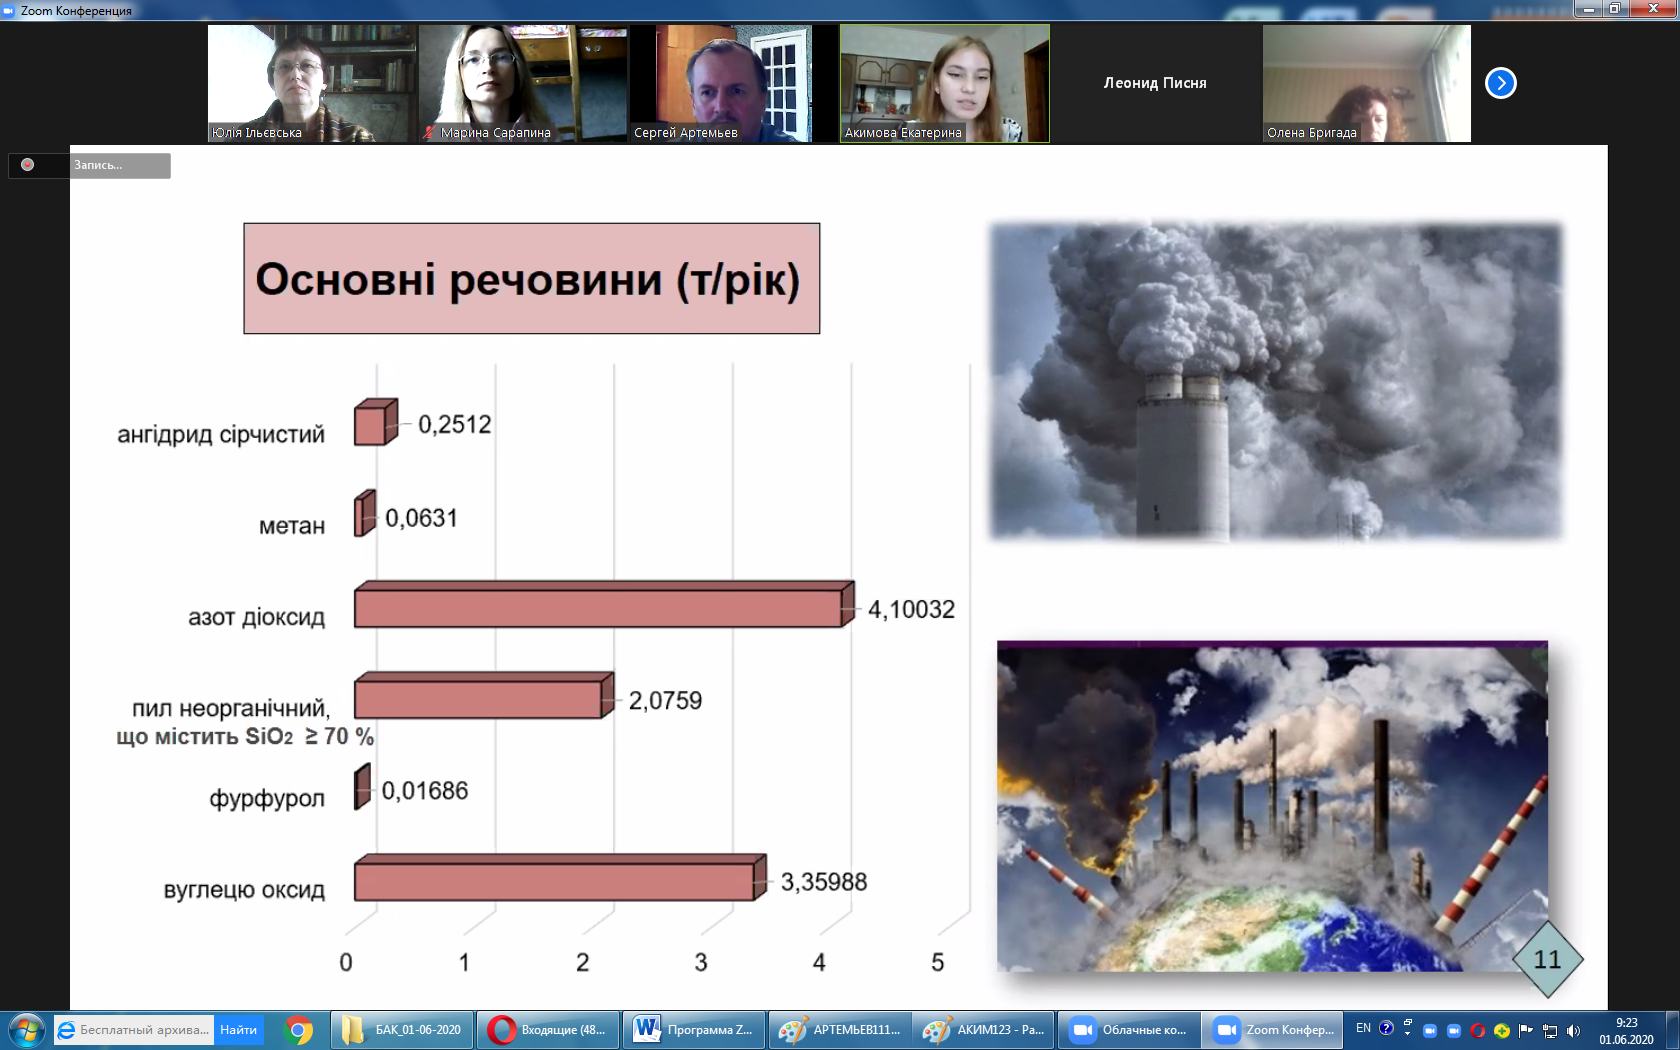This screenshot has height=1050, width=1680.
Task: Click the polluted Earth factories image
Action: point(1272,806)
